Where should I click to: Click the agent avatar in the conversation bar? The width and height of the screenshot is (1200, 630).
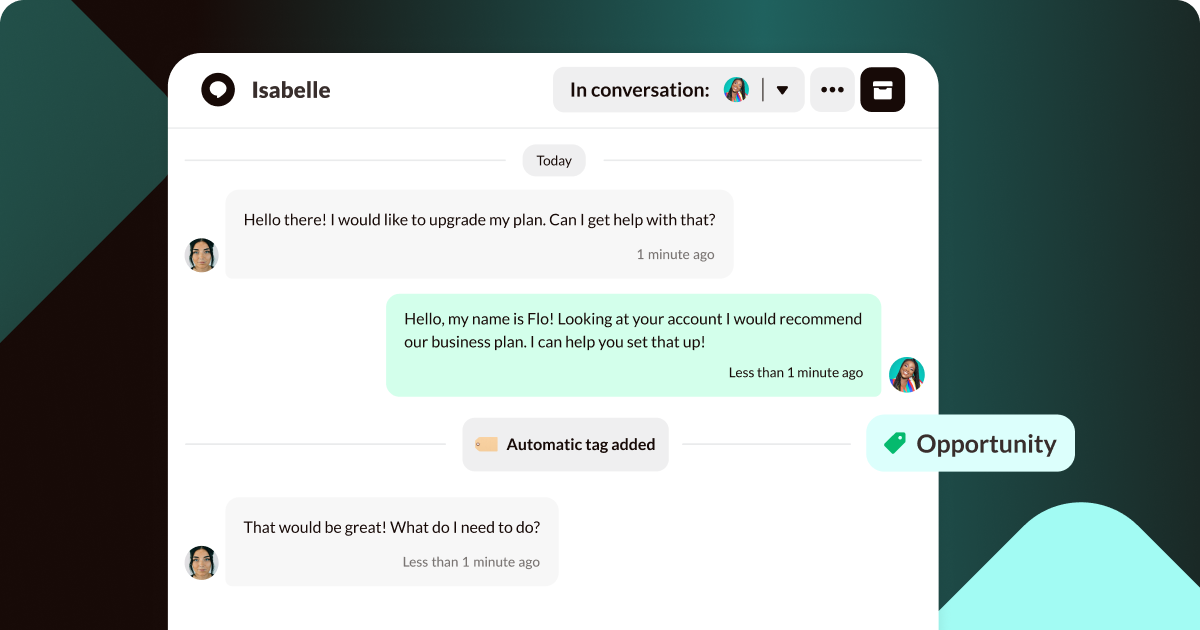(x=737, y=89)
